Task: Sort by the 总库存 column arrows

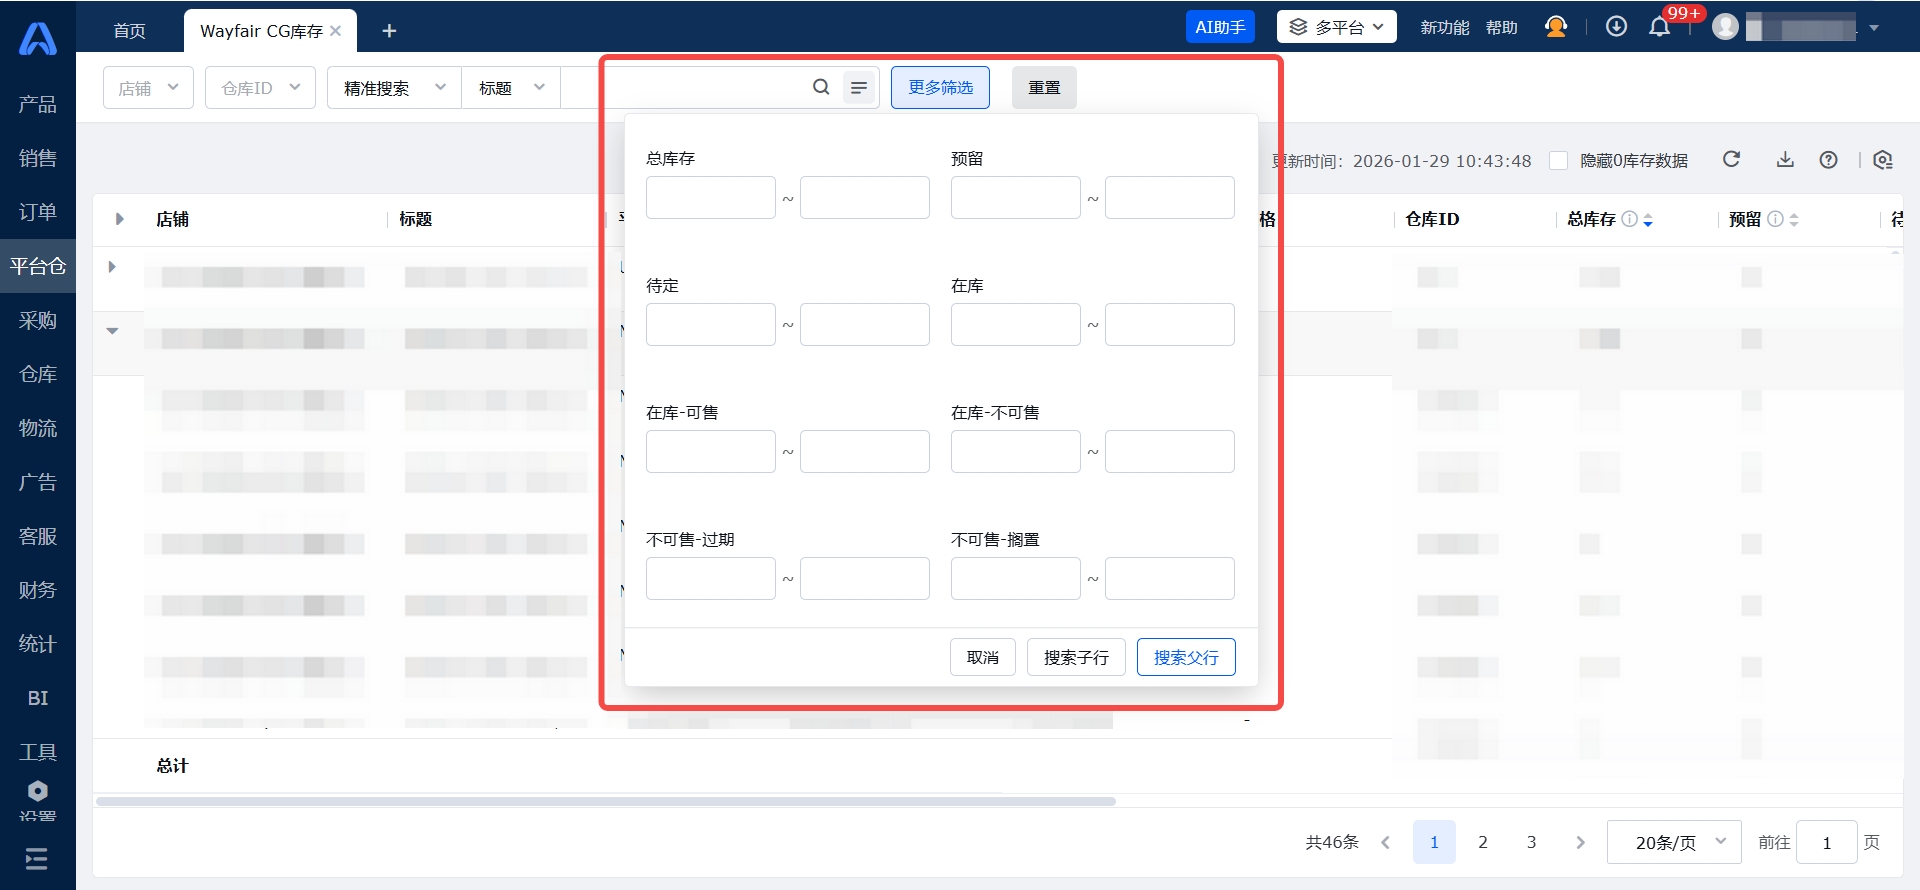Action: pos(1648,220)
